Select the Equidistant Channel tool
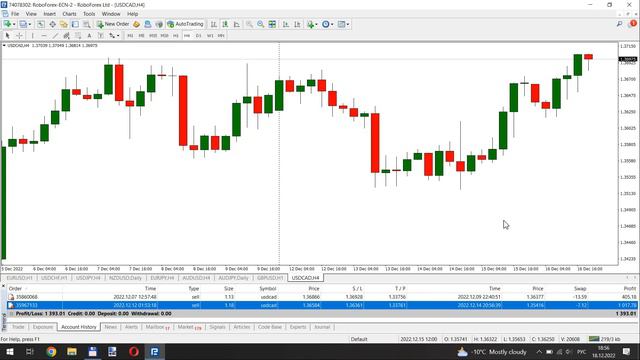640x360 pixels. (67, 36)
